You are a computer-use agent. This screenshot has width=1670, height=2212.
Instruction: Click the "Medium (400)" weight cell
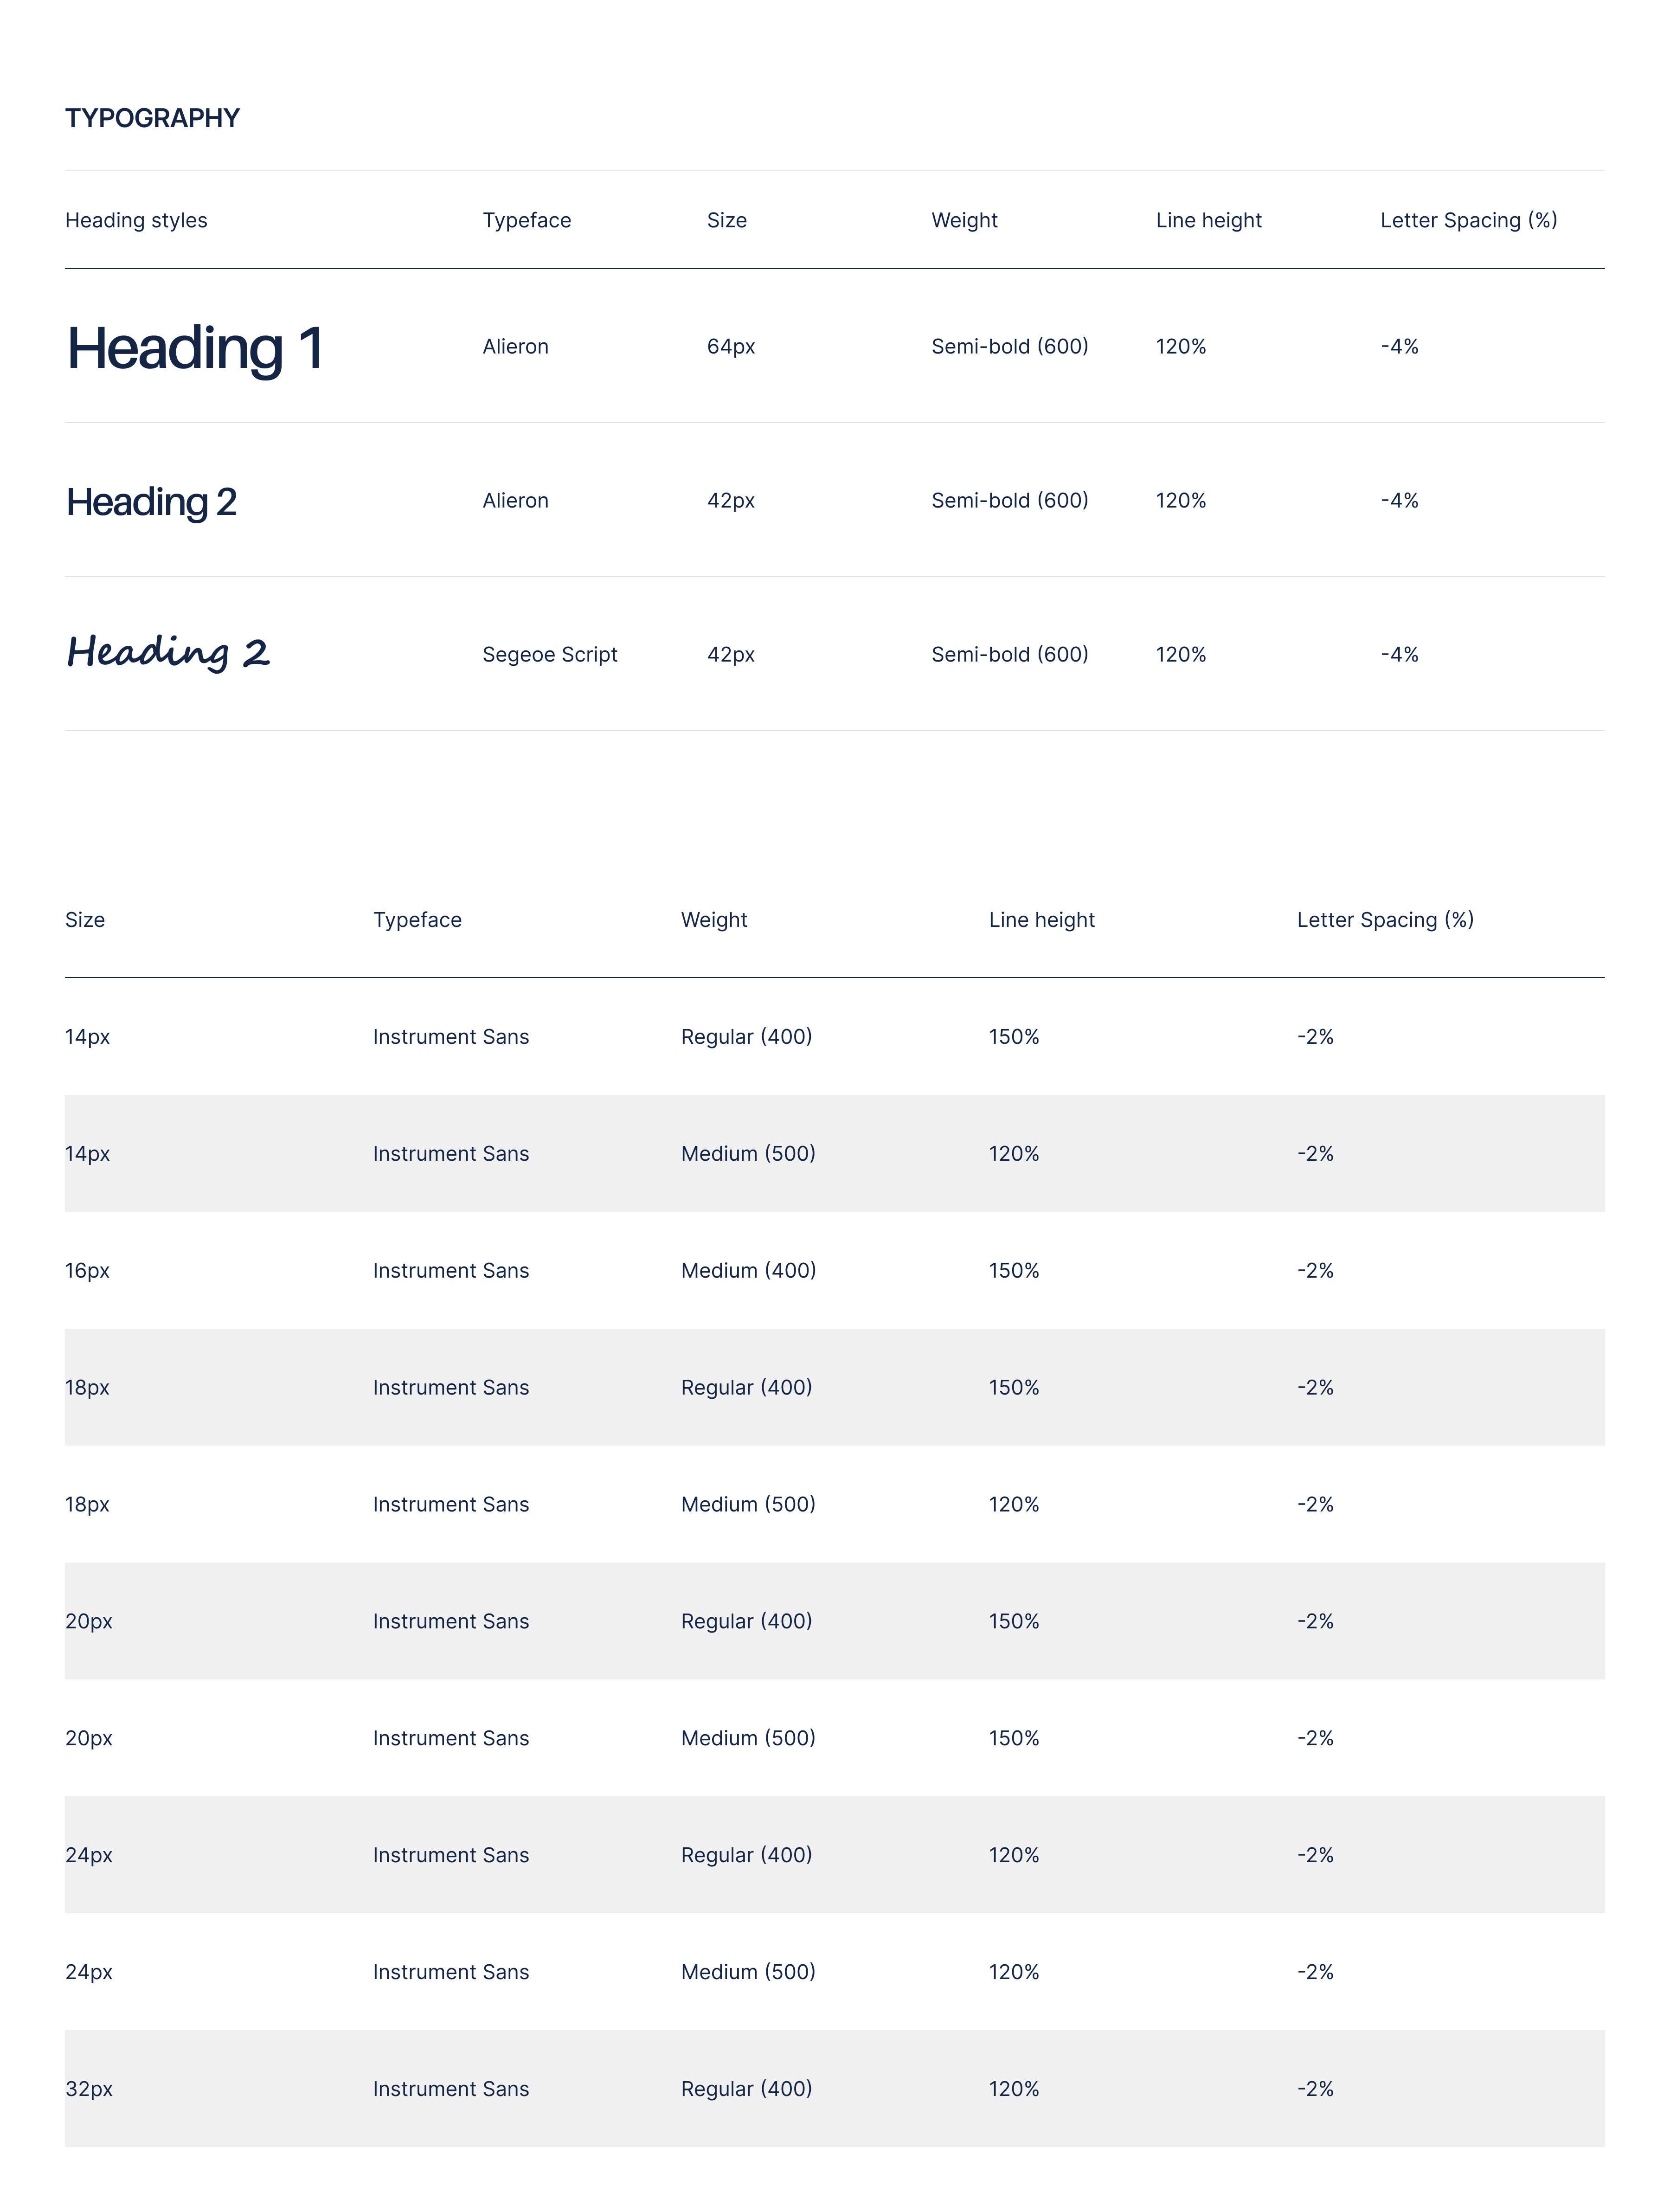pyautogui.click(x=748, y=1270)
